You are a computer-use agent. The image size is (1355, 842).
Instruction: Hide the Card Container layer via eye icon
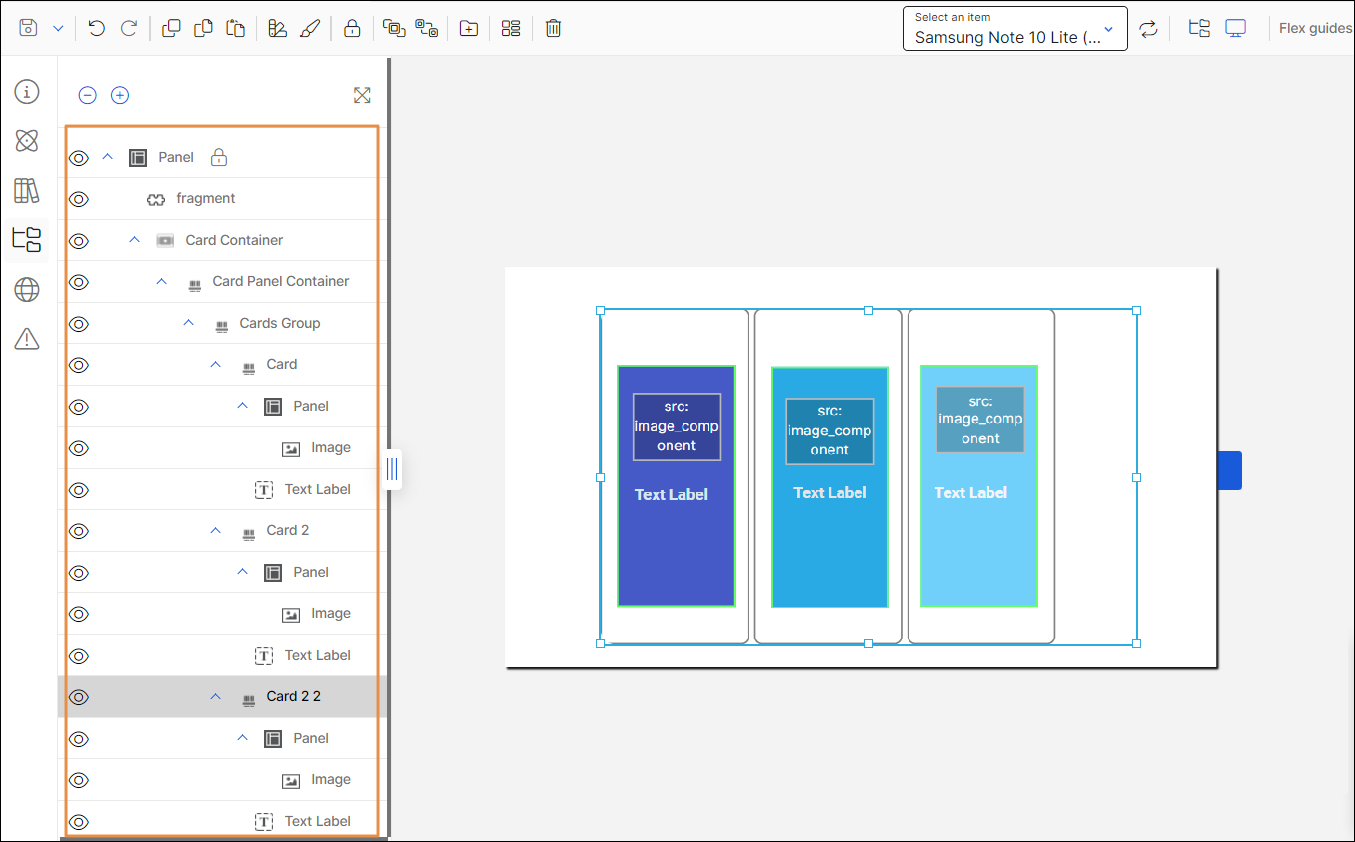tap(79, 241)
